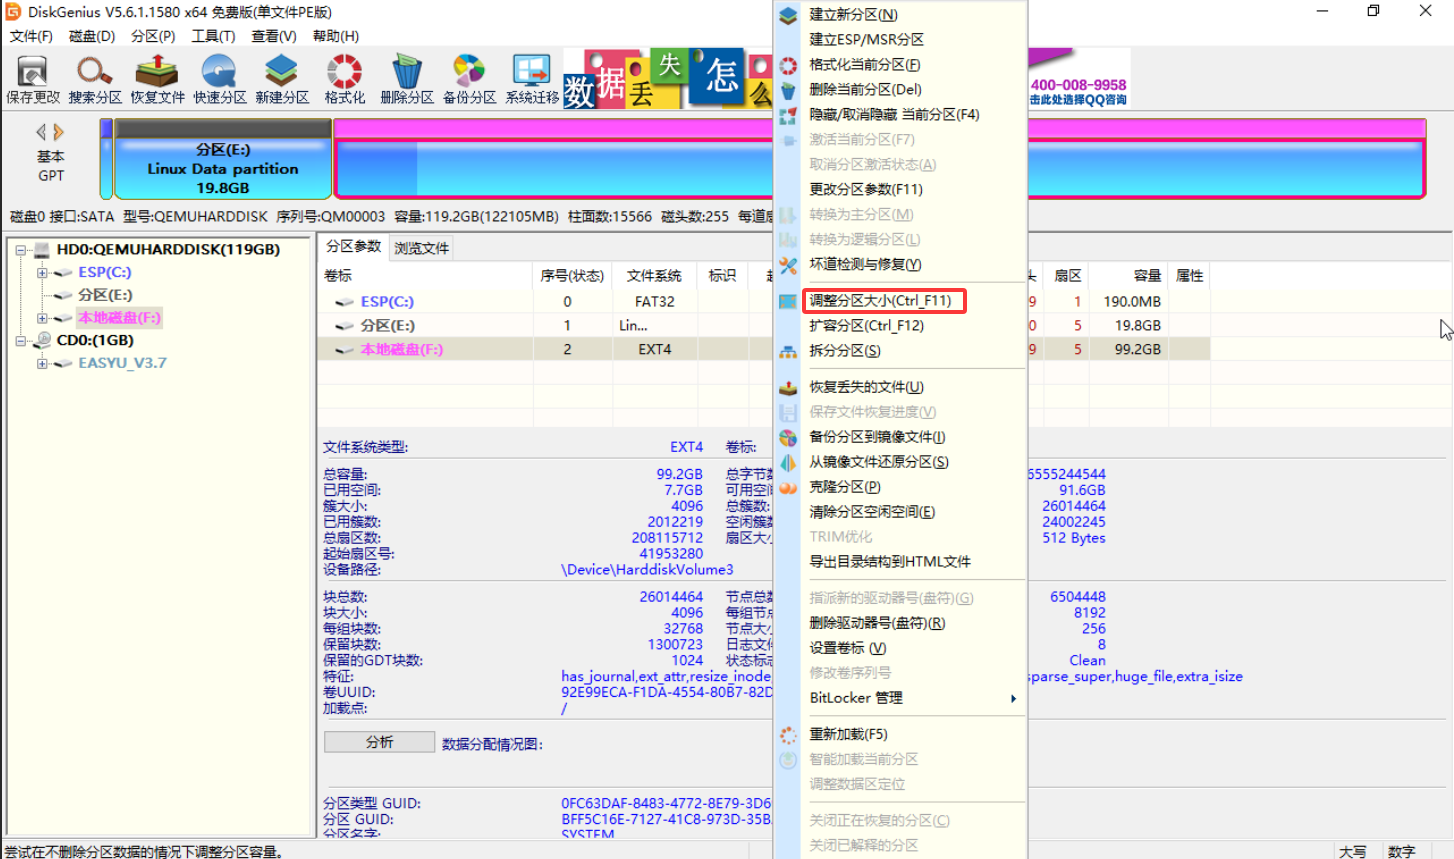Image resolution: width=1454 pixels, height=859 pixels.
Task: Click icon beside 隐藏/取消隐藏 当前分区(F4)
Action: tap(788, 115)
